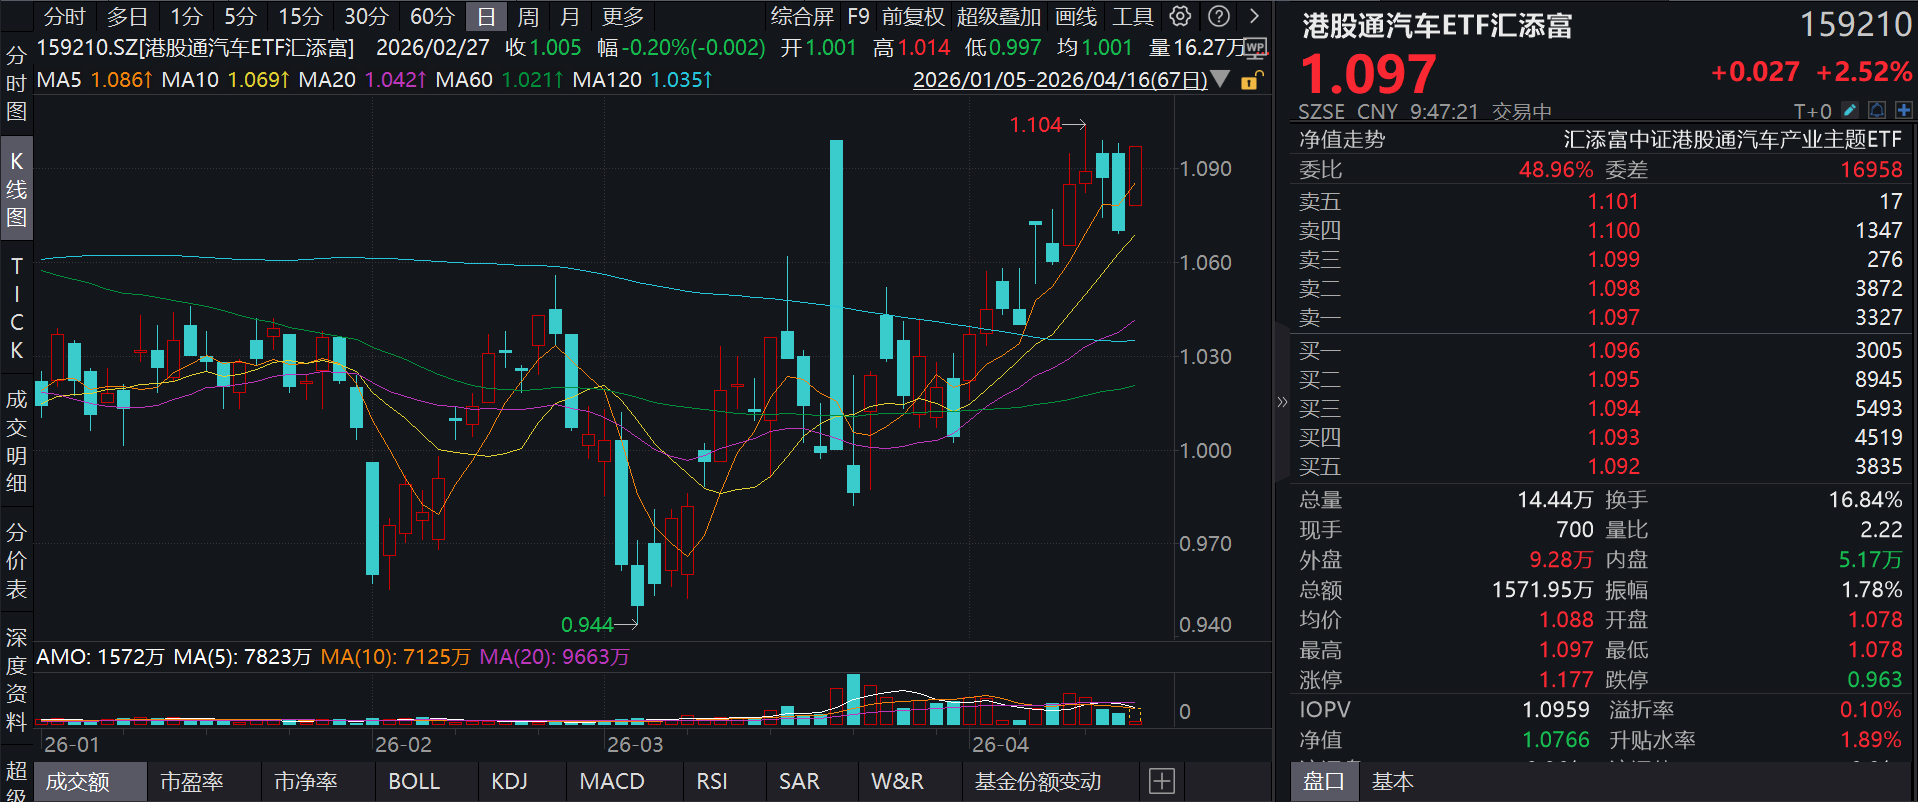The image size is (1918, 802).
Task: Open the date range dropdown triangle
Action: click(1220, 79)
